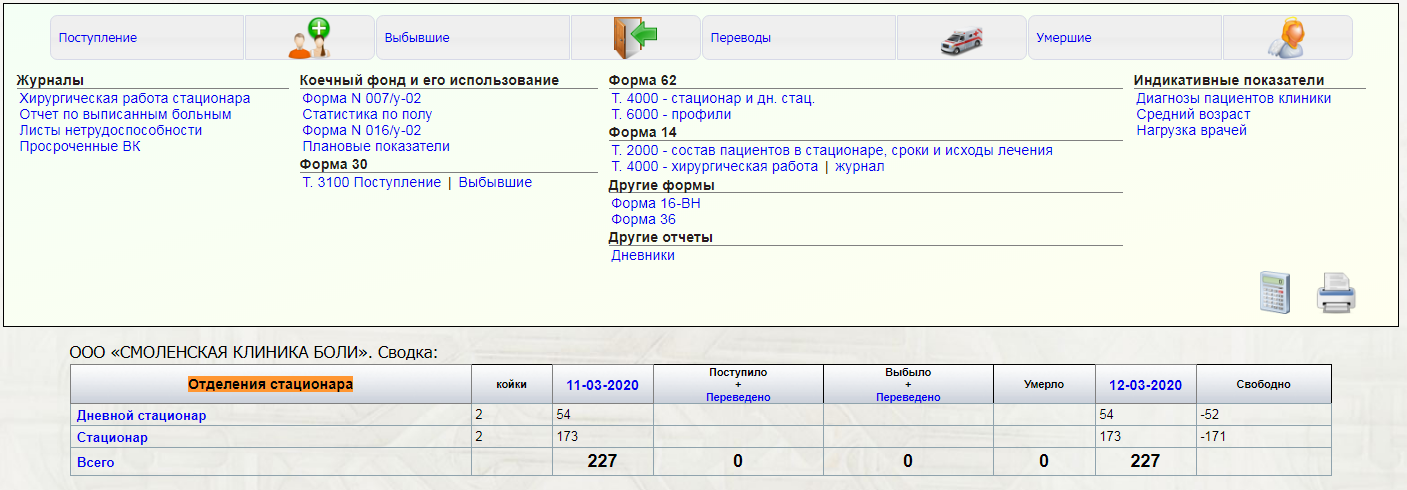View Нагрузка врачей indicator
The height and width of the screenshot is (490, 1407).
point(1191,130)
